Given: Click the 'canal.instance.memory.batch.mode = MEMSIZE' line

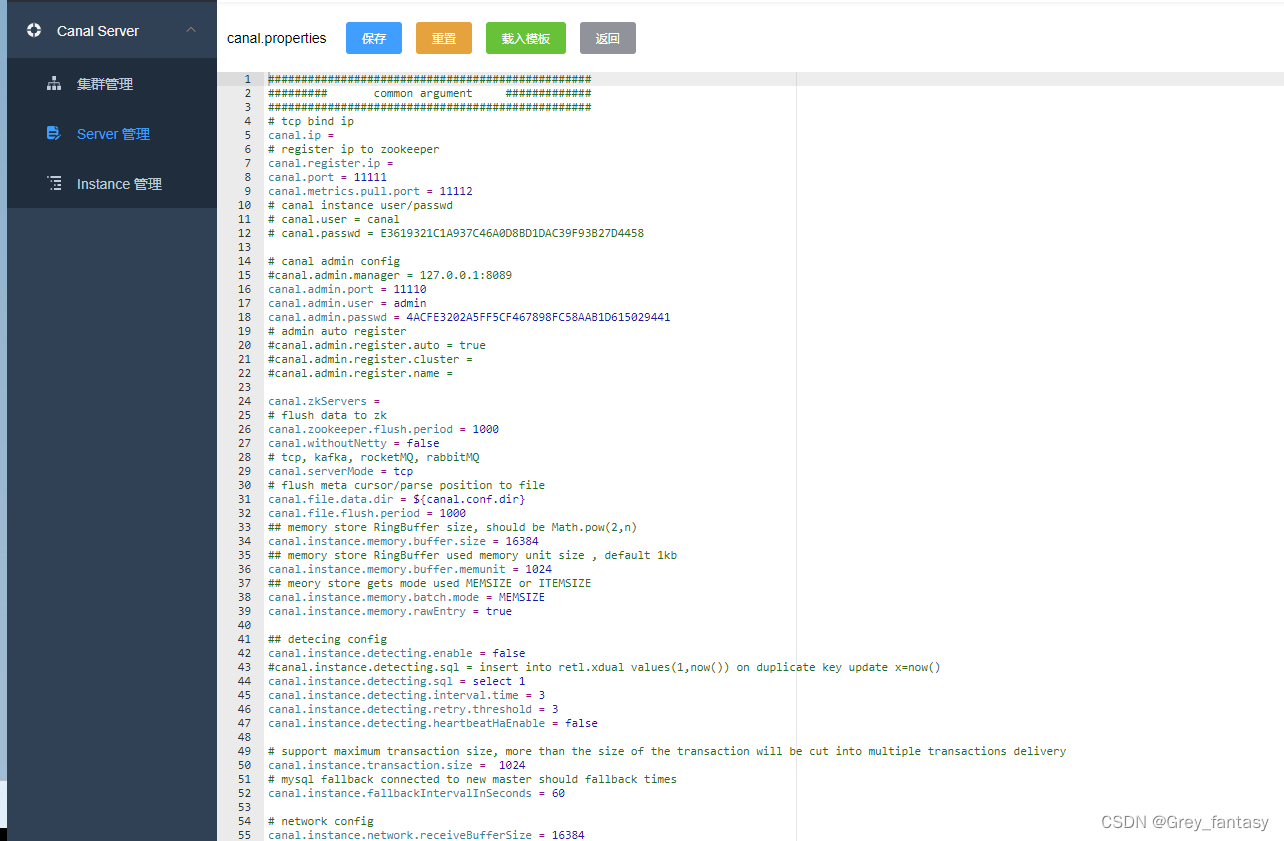Looking at the screenshot, I should 406,597.
